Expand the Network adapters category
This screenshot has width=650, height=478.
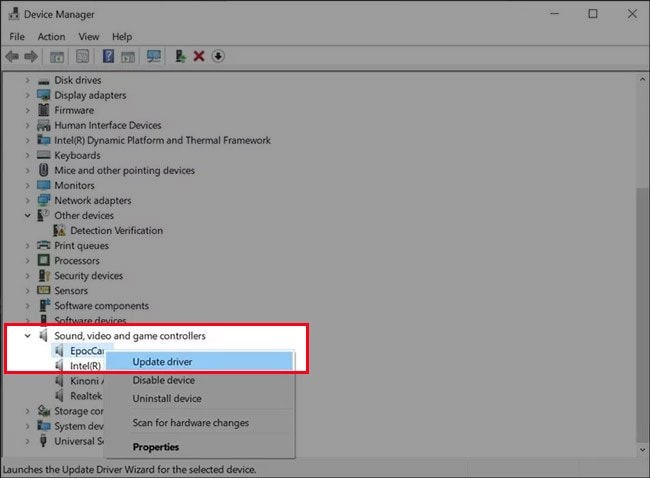tap(28, 200)
